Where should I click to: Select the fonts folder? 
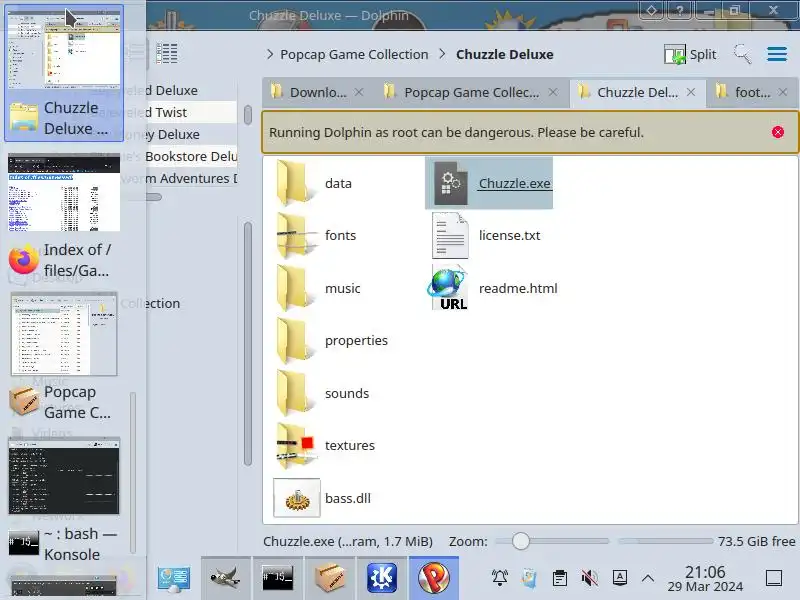(x=316, y=236)
